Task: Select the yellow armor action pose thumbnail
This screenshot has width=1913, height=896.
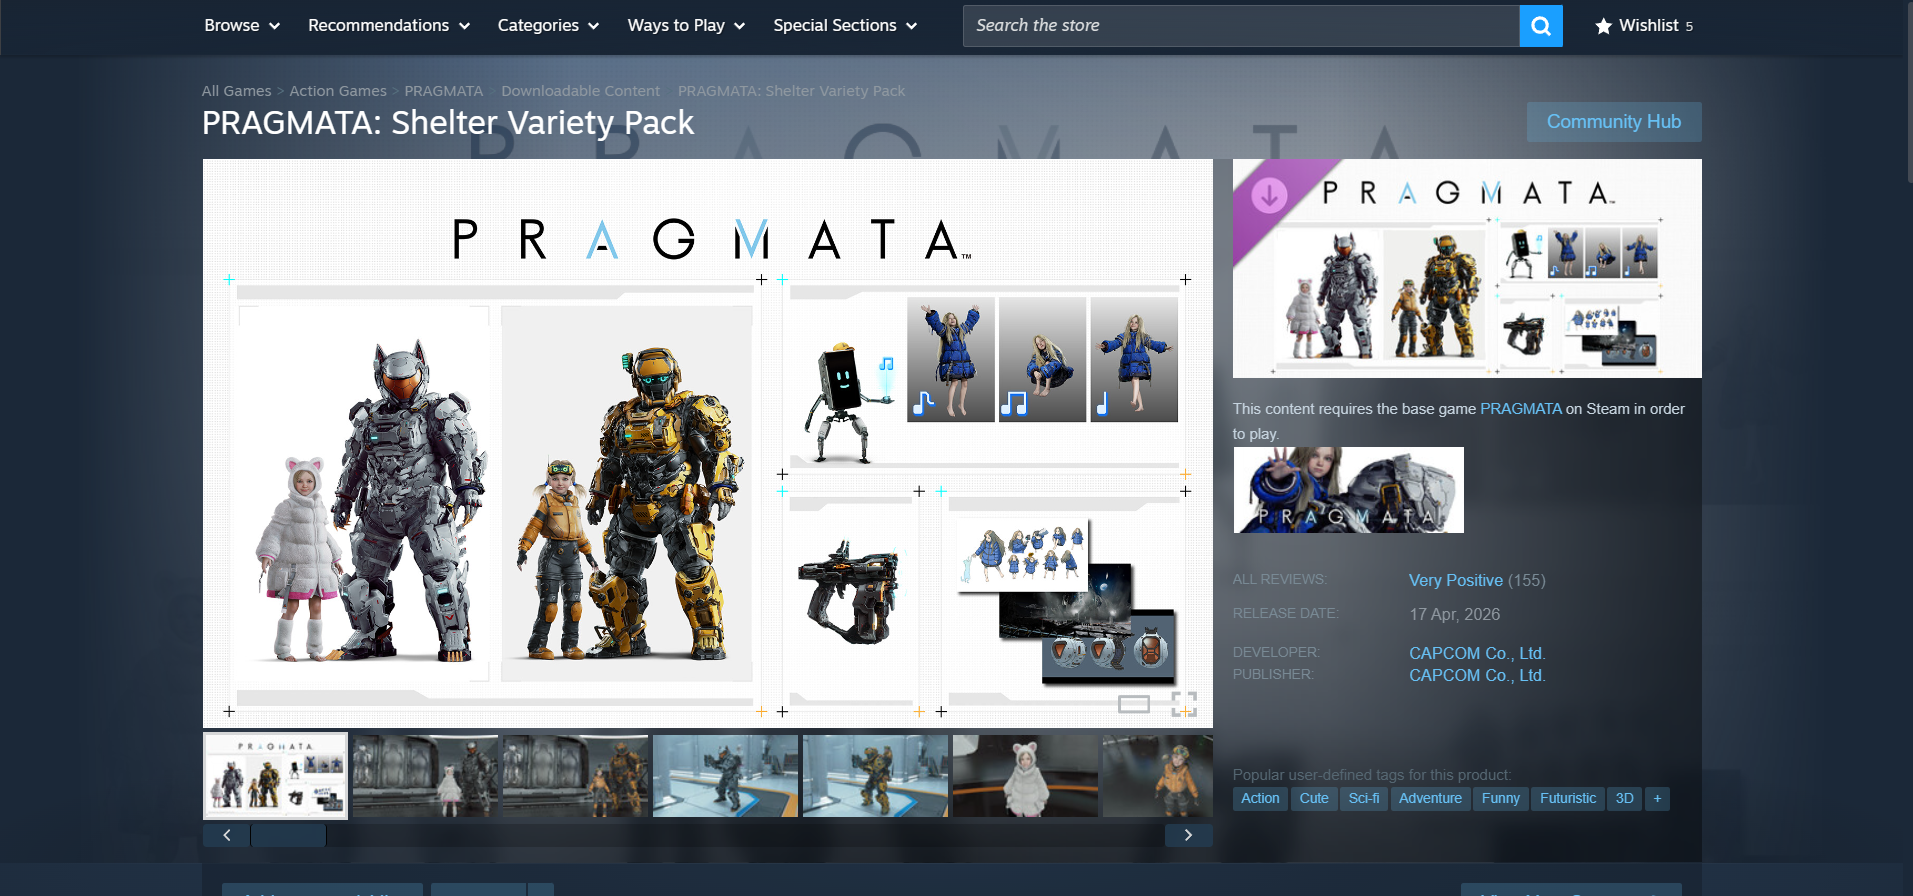Action: tap(875, 776)
